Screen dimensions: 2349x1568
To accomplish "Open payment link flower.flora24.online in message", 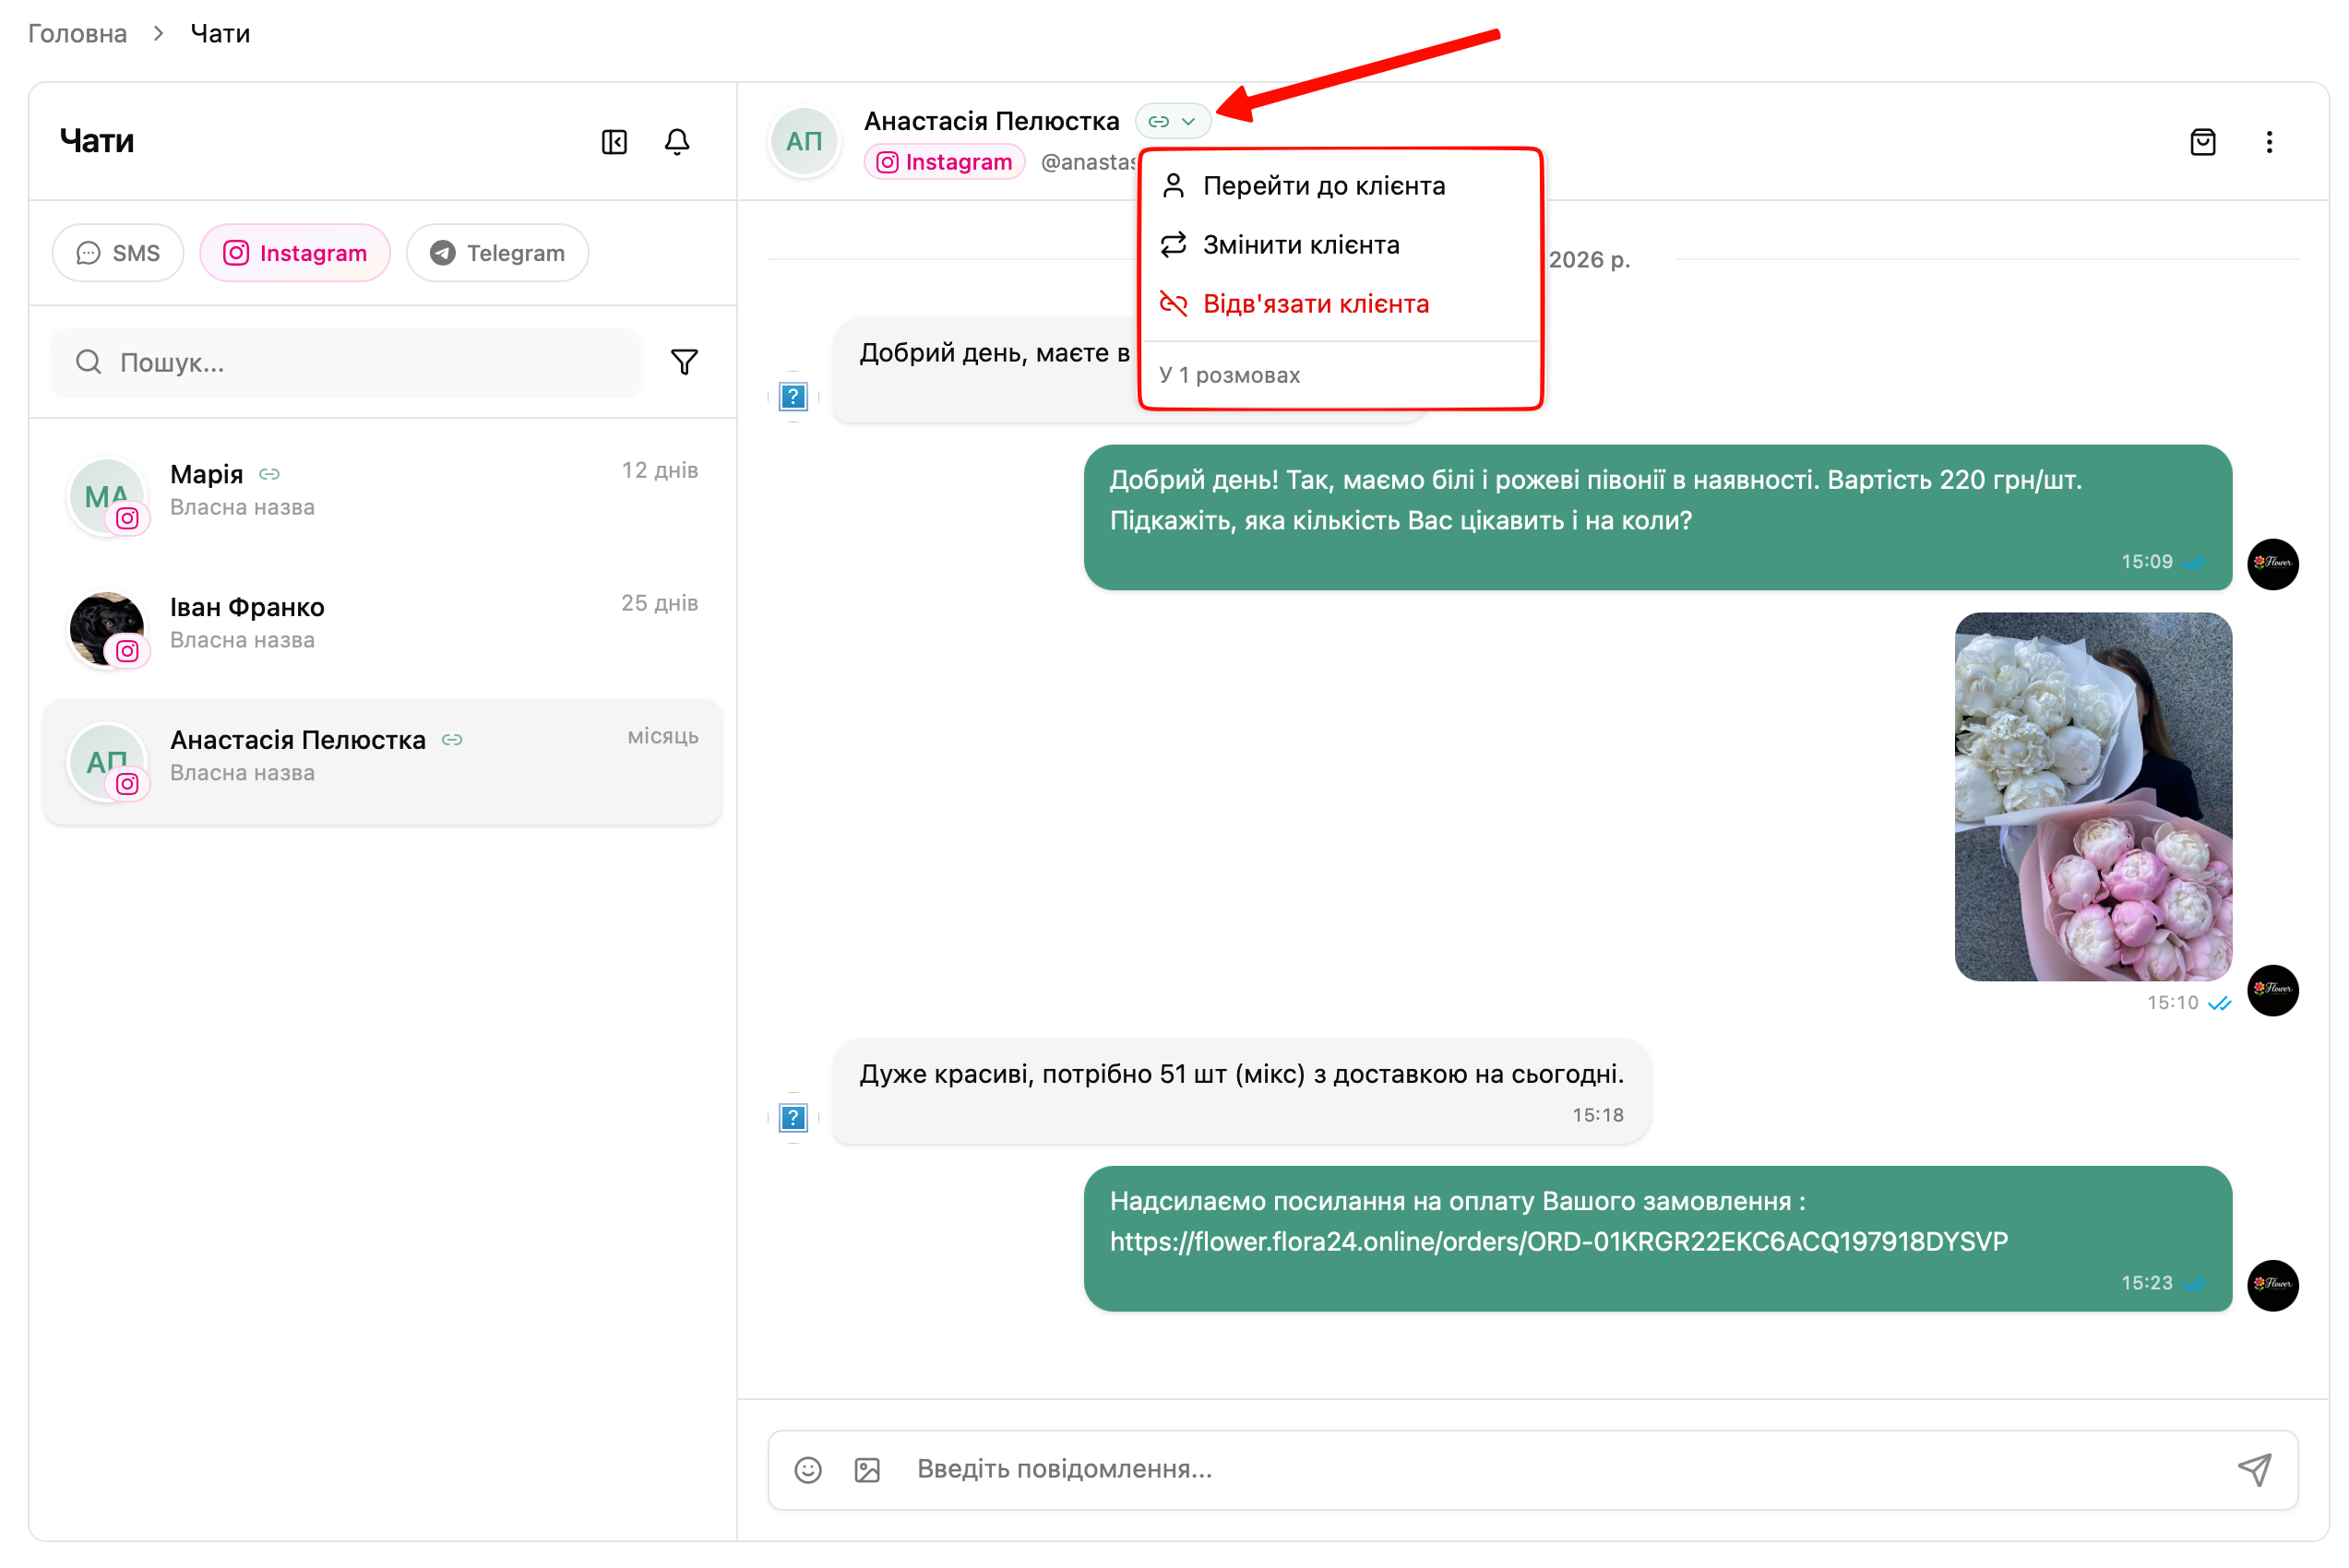I will pos(1558,1241).
